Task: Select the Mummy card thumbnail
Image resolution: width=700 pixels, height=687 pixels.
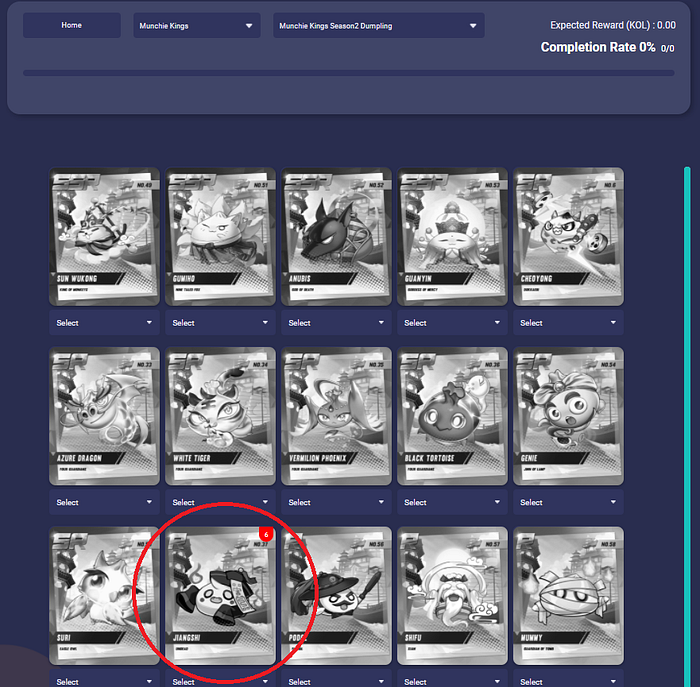Action: (568, 596)
